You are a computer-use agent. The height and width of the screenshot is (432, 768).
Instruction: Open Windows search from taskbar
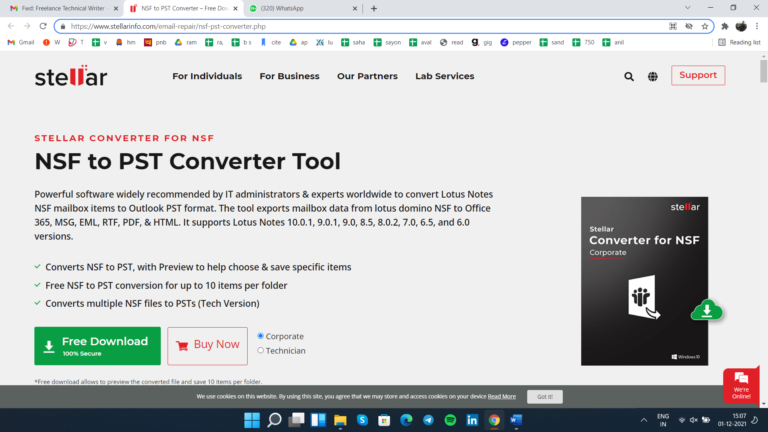point(274,420)
